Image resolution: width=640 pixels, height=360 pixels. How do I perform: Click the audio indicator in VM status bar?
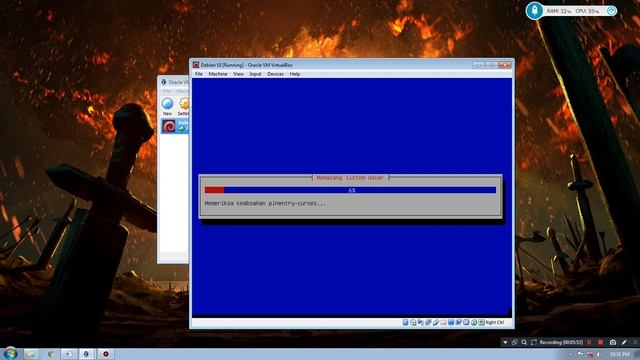tap(420, 322)
